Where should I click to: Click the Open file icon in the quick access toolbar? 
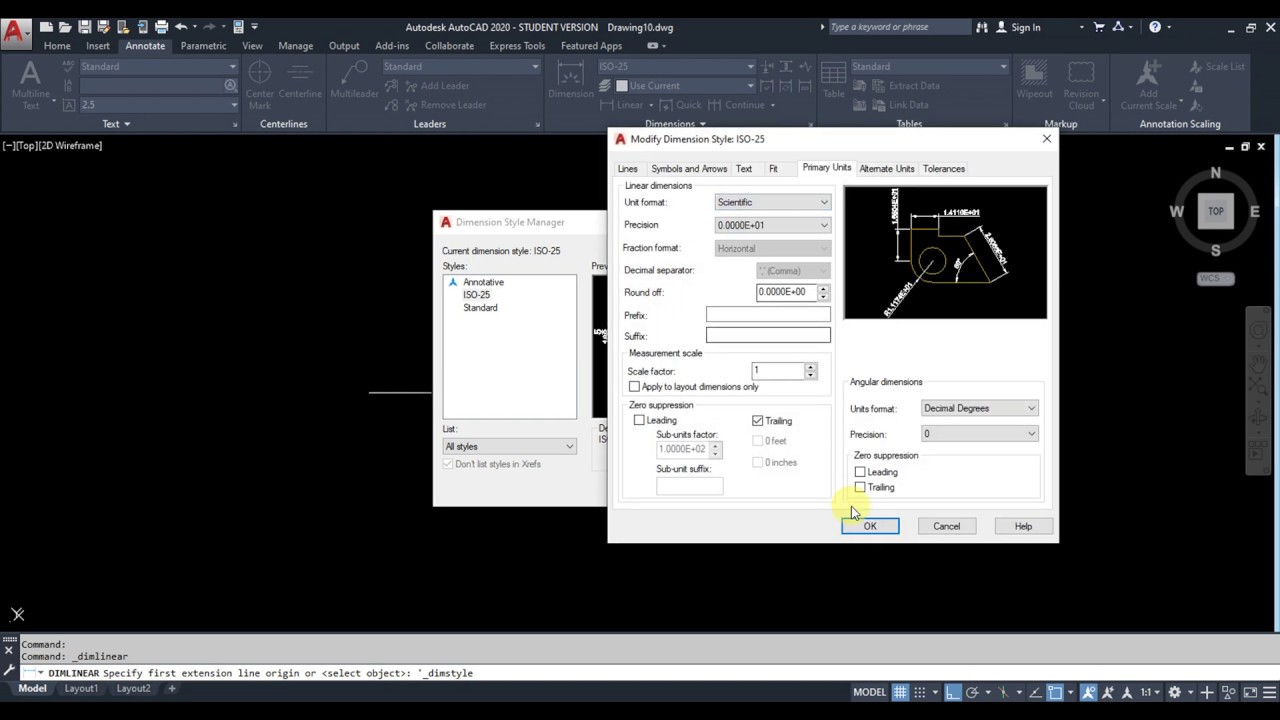coord(66,27)
